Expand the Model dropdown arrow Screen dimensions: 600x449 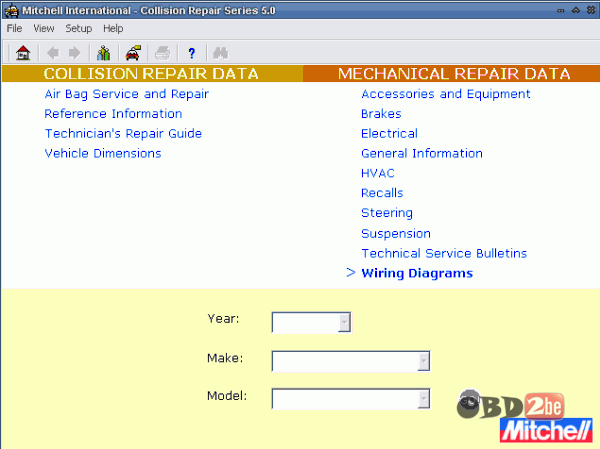click(424, 399)
